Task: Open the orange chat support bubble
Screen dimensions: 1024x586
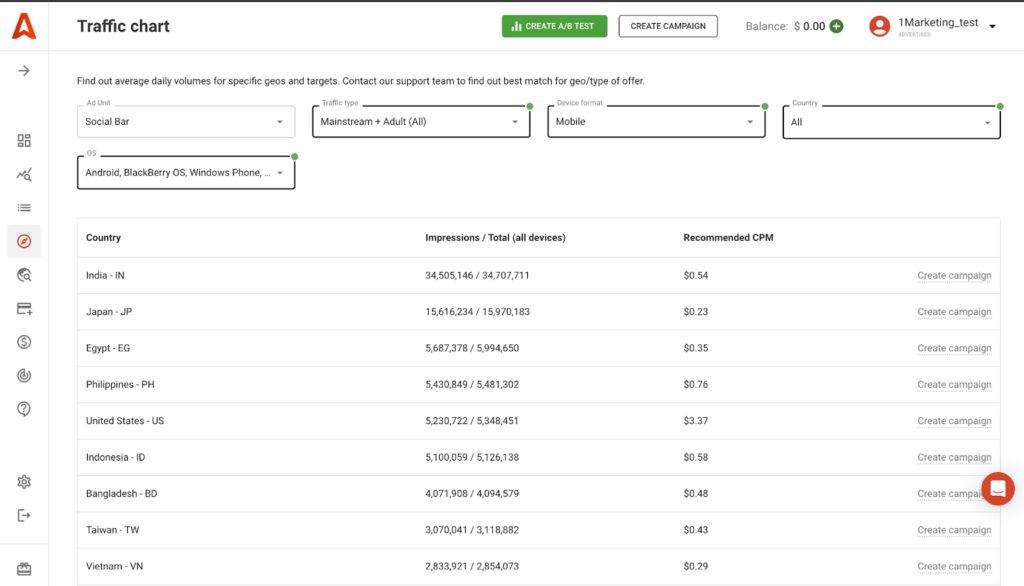Action: pos(997,488)
